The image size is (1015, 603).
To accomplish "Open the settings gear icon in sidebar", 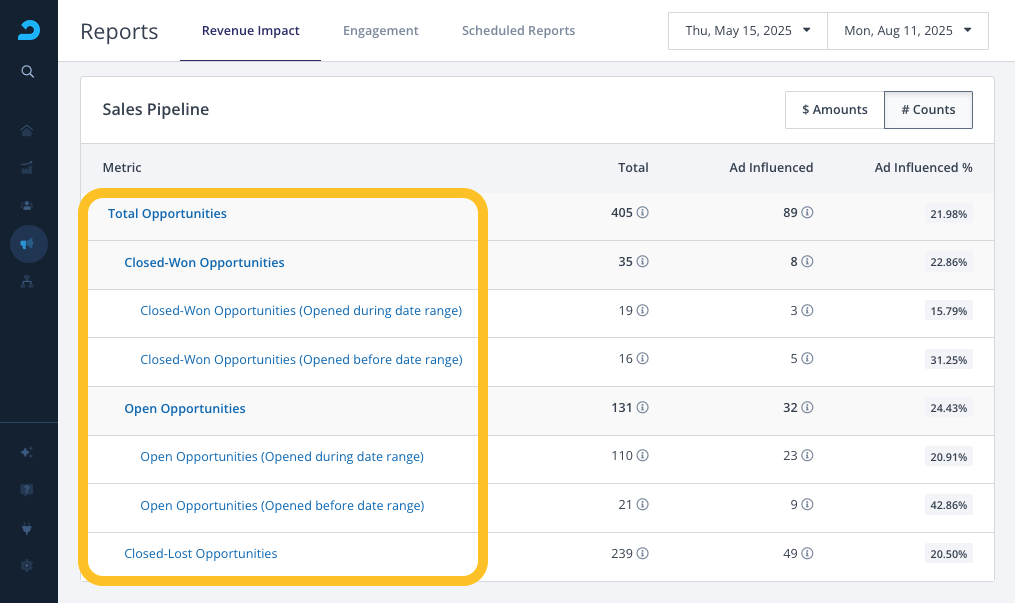I will [27, 565].
